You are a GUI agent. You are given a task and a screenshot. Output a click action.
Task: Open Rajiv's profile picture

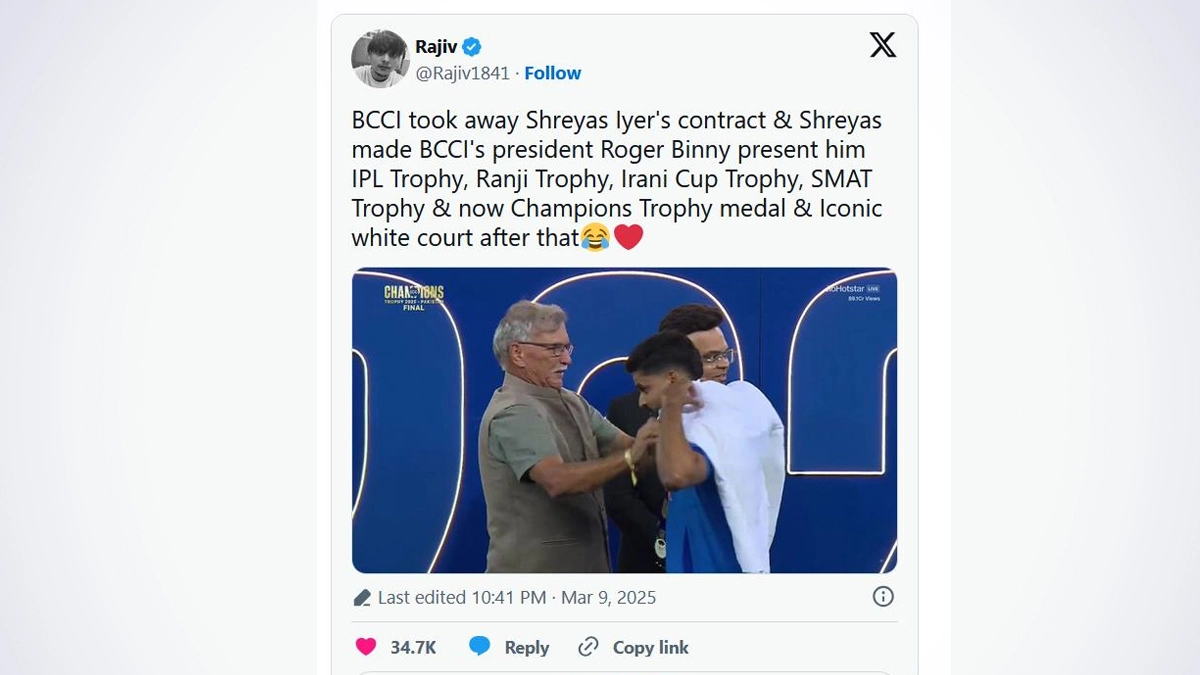click(380, 59)
